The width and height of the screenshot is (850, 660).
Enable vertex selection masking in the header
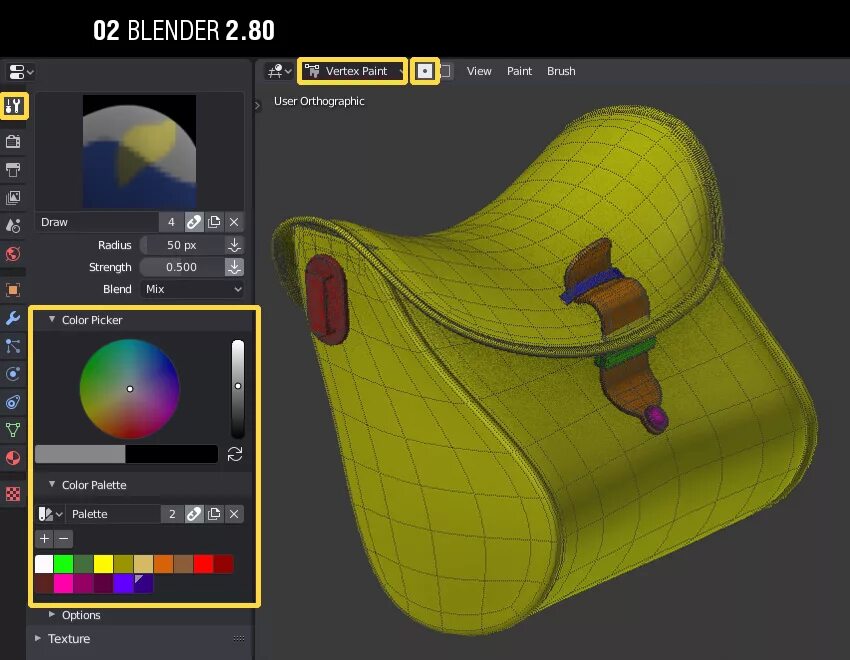(x=446, y=71)
